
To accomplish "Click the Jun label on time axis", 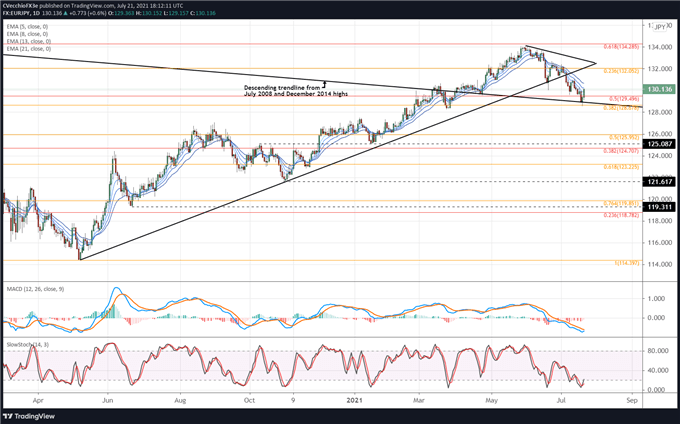I will (x=108, y=400).
